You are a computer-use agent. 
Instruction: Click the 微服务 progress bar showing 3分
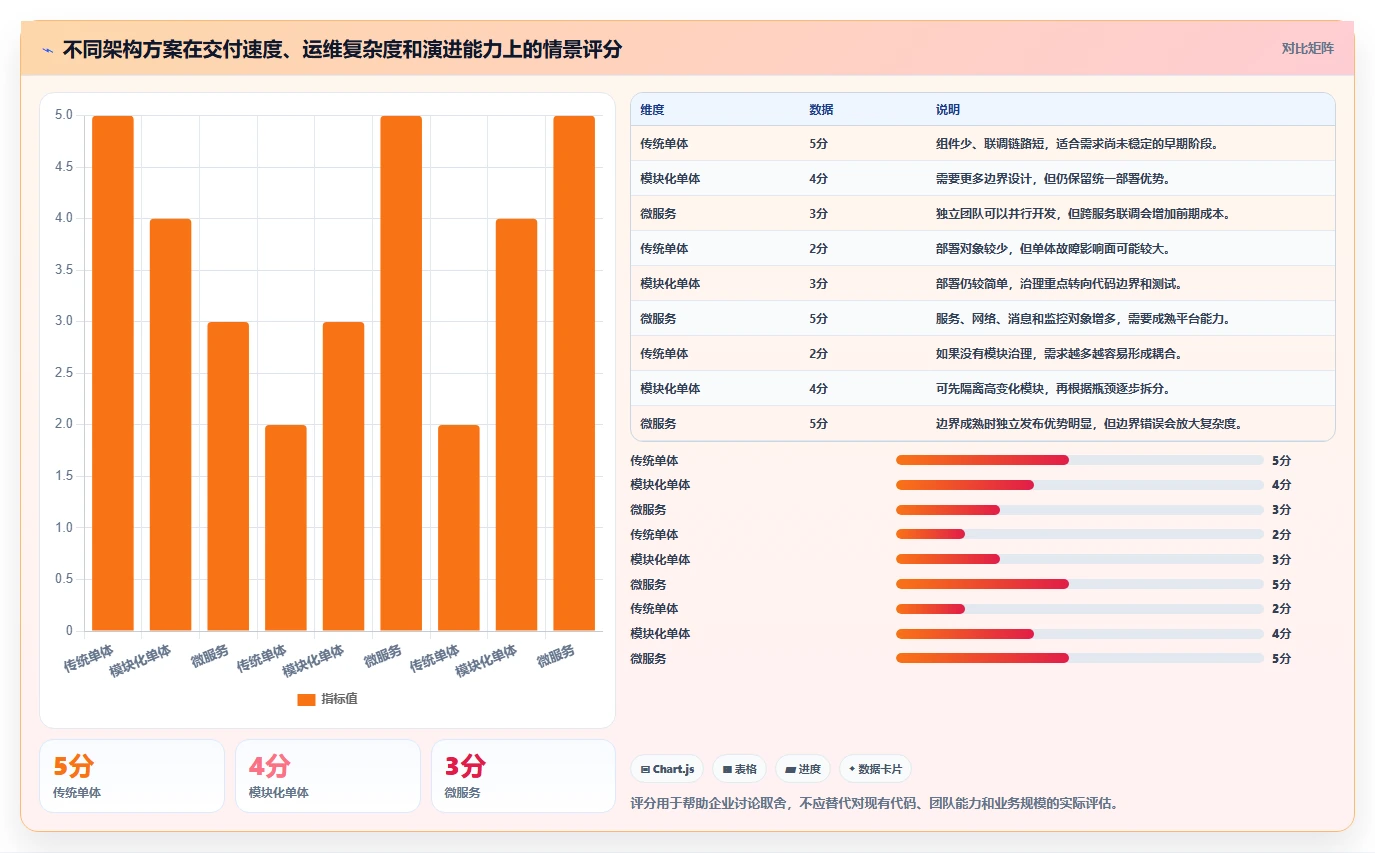(1080, 510)
